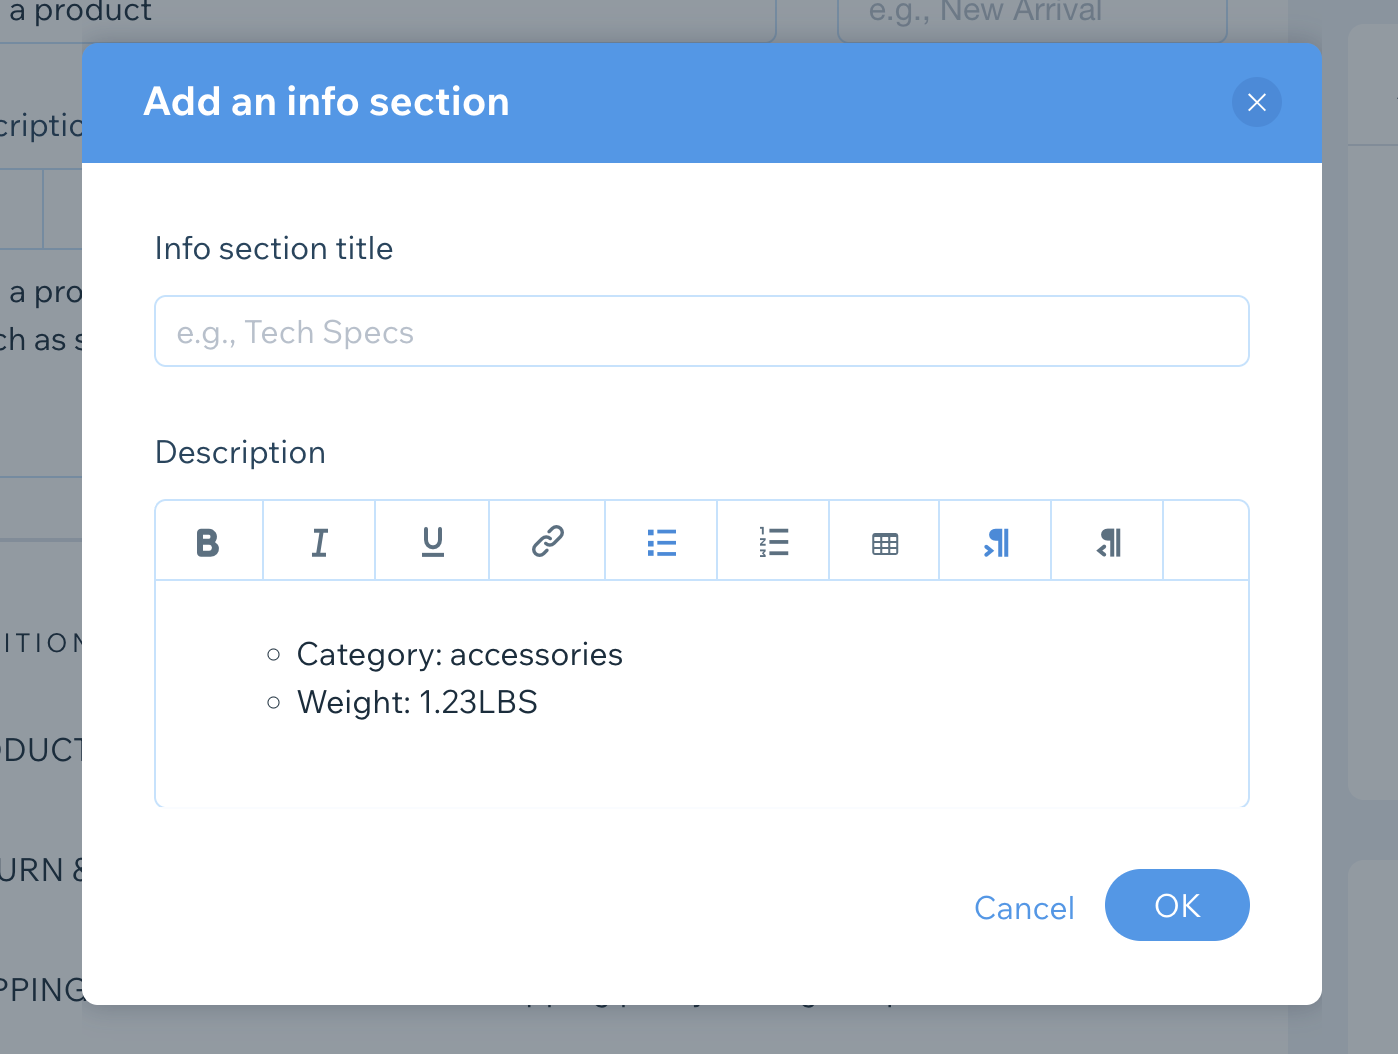Switch to a numbered list
This screenshot has width=1398, height=1054.
[x=773, y=542]
